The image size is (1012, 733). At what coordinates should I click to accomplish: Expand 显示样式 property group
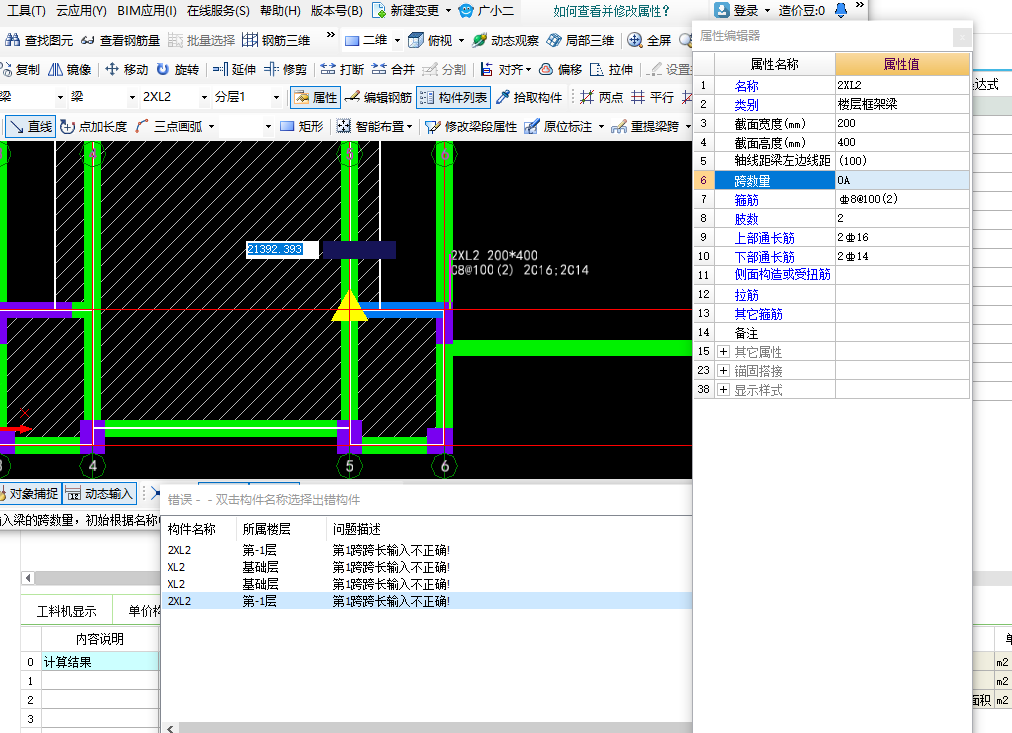[724, 390]
